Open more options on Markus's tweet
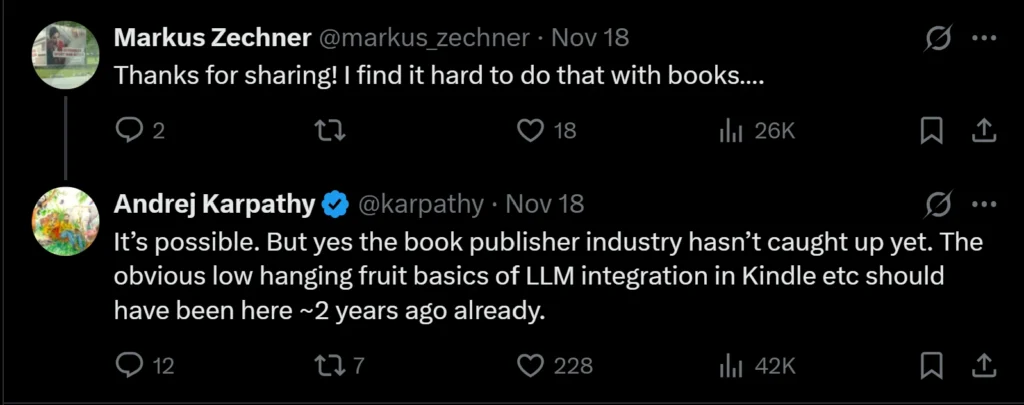Image resolution: width=1024 pixels, height=405 pixels. pyautogui.click(x=985, y=39)
